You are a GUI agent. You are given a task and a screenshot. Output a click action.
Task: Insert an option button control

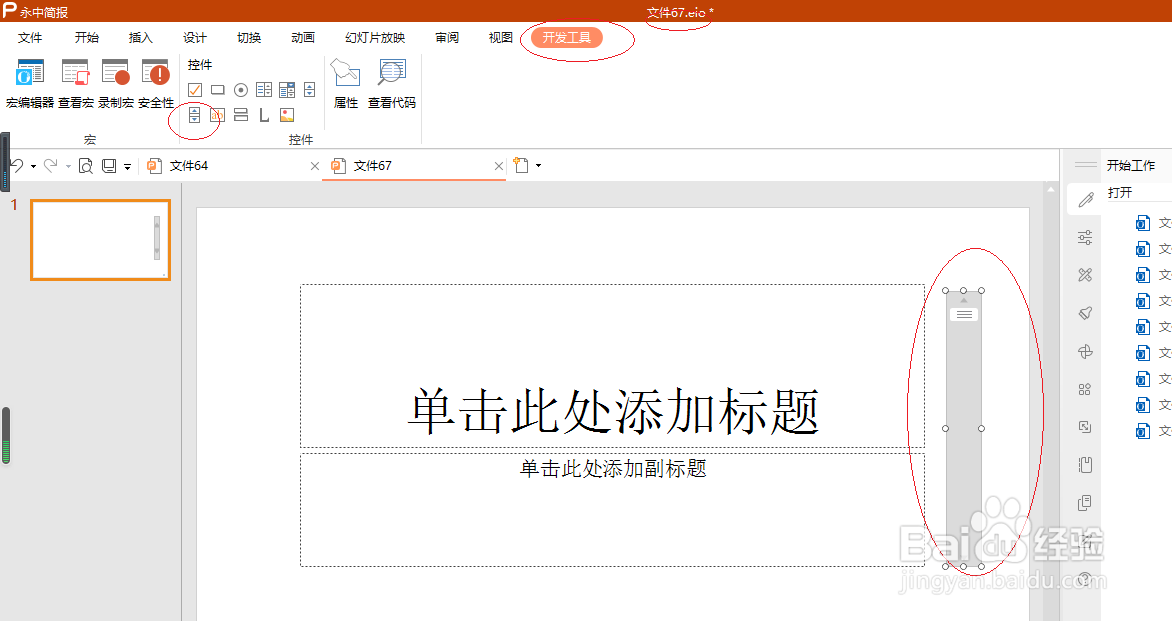(240, 89)
